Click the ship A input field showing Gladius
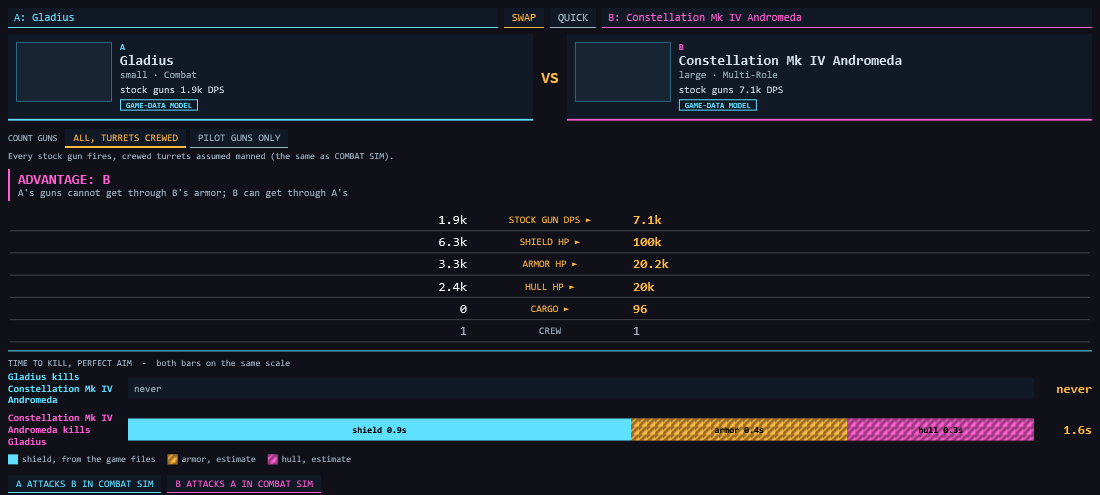1100x495 pixels. point(253,18)
